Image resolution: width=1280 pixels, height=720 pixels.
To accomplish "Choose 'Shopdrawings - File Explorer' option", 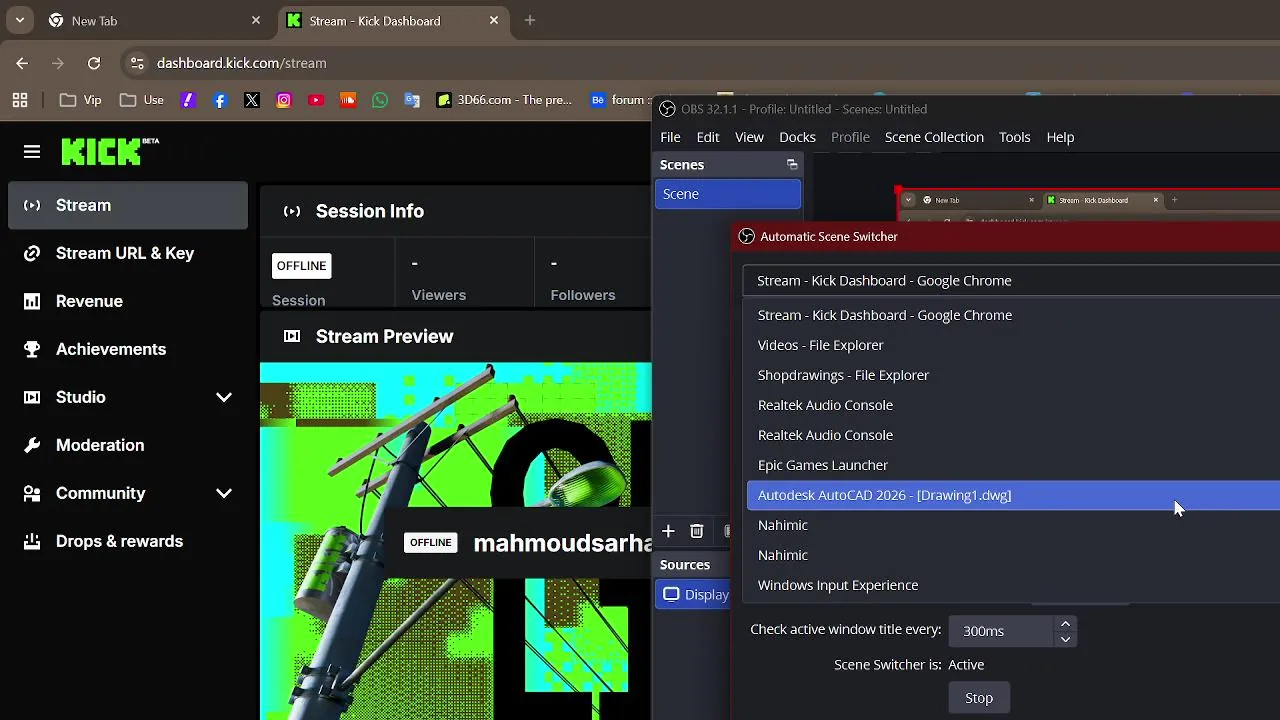I will tap(1013, 375).
